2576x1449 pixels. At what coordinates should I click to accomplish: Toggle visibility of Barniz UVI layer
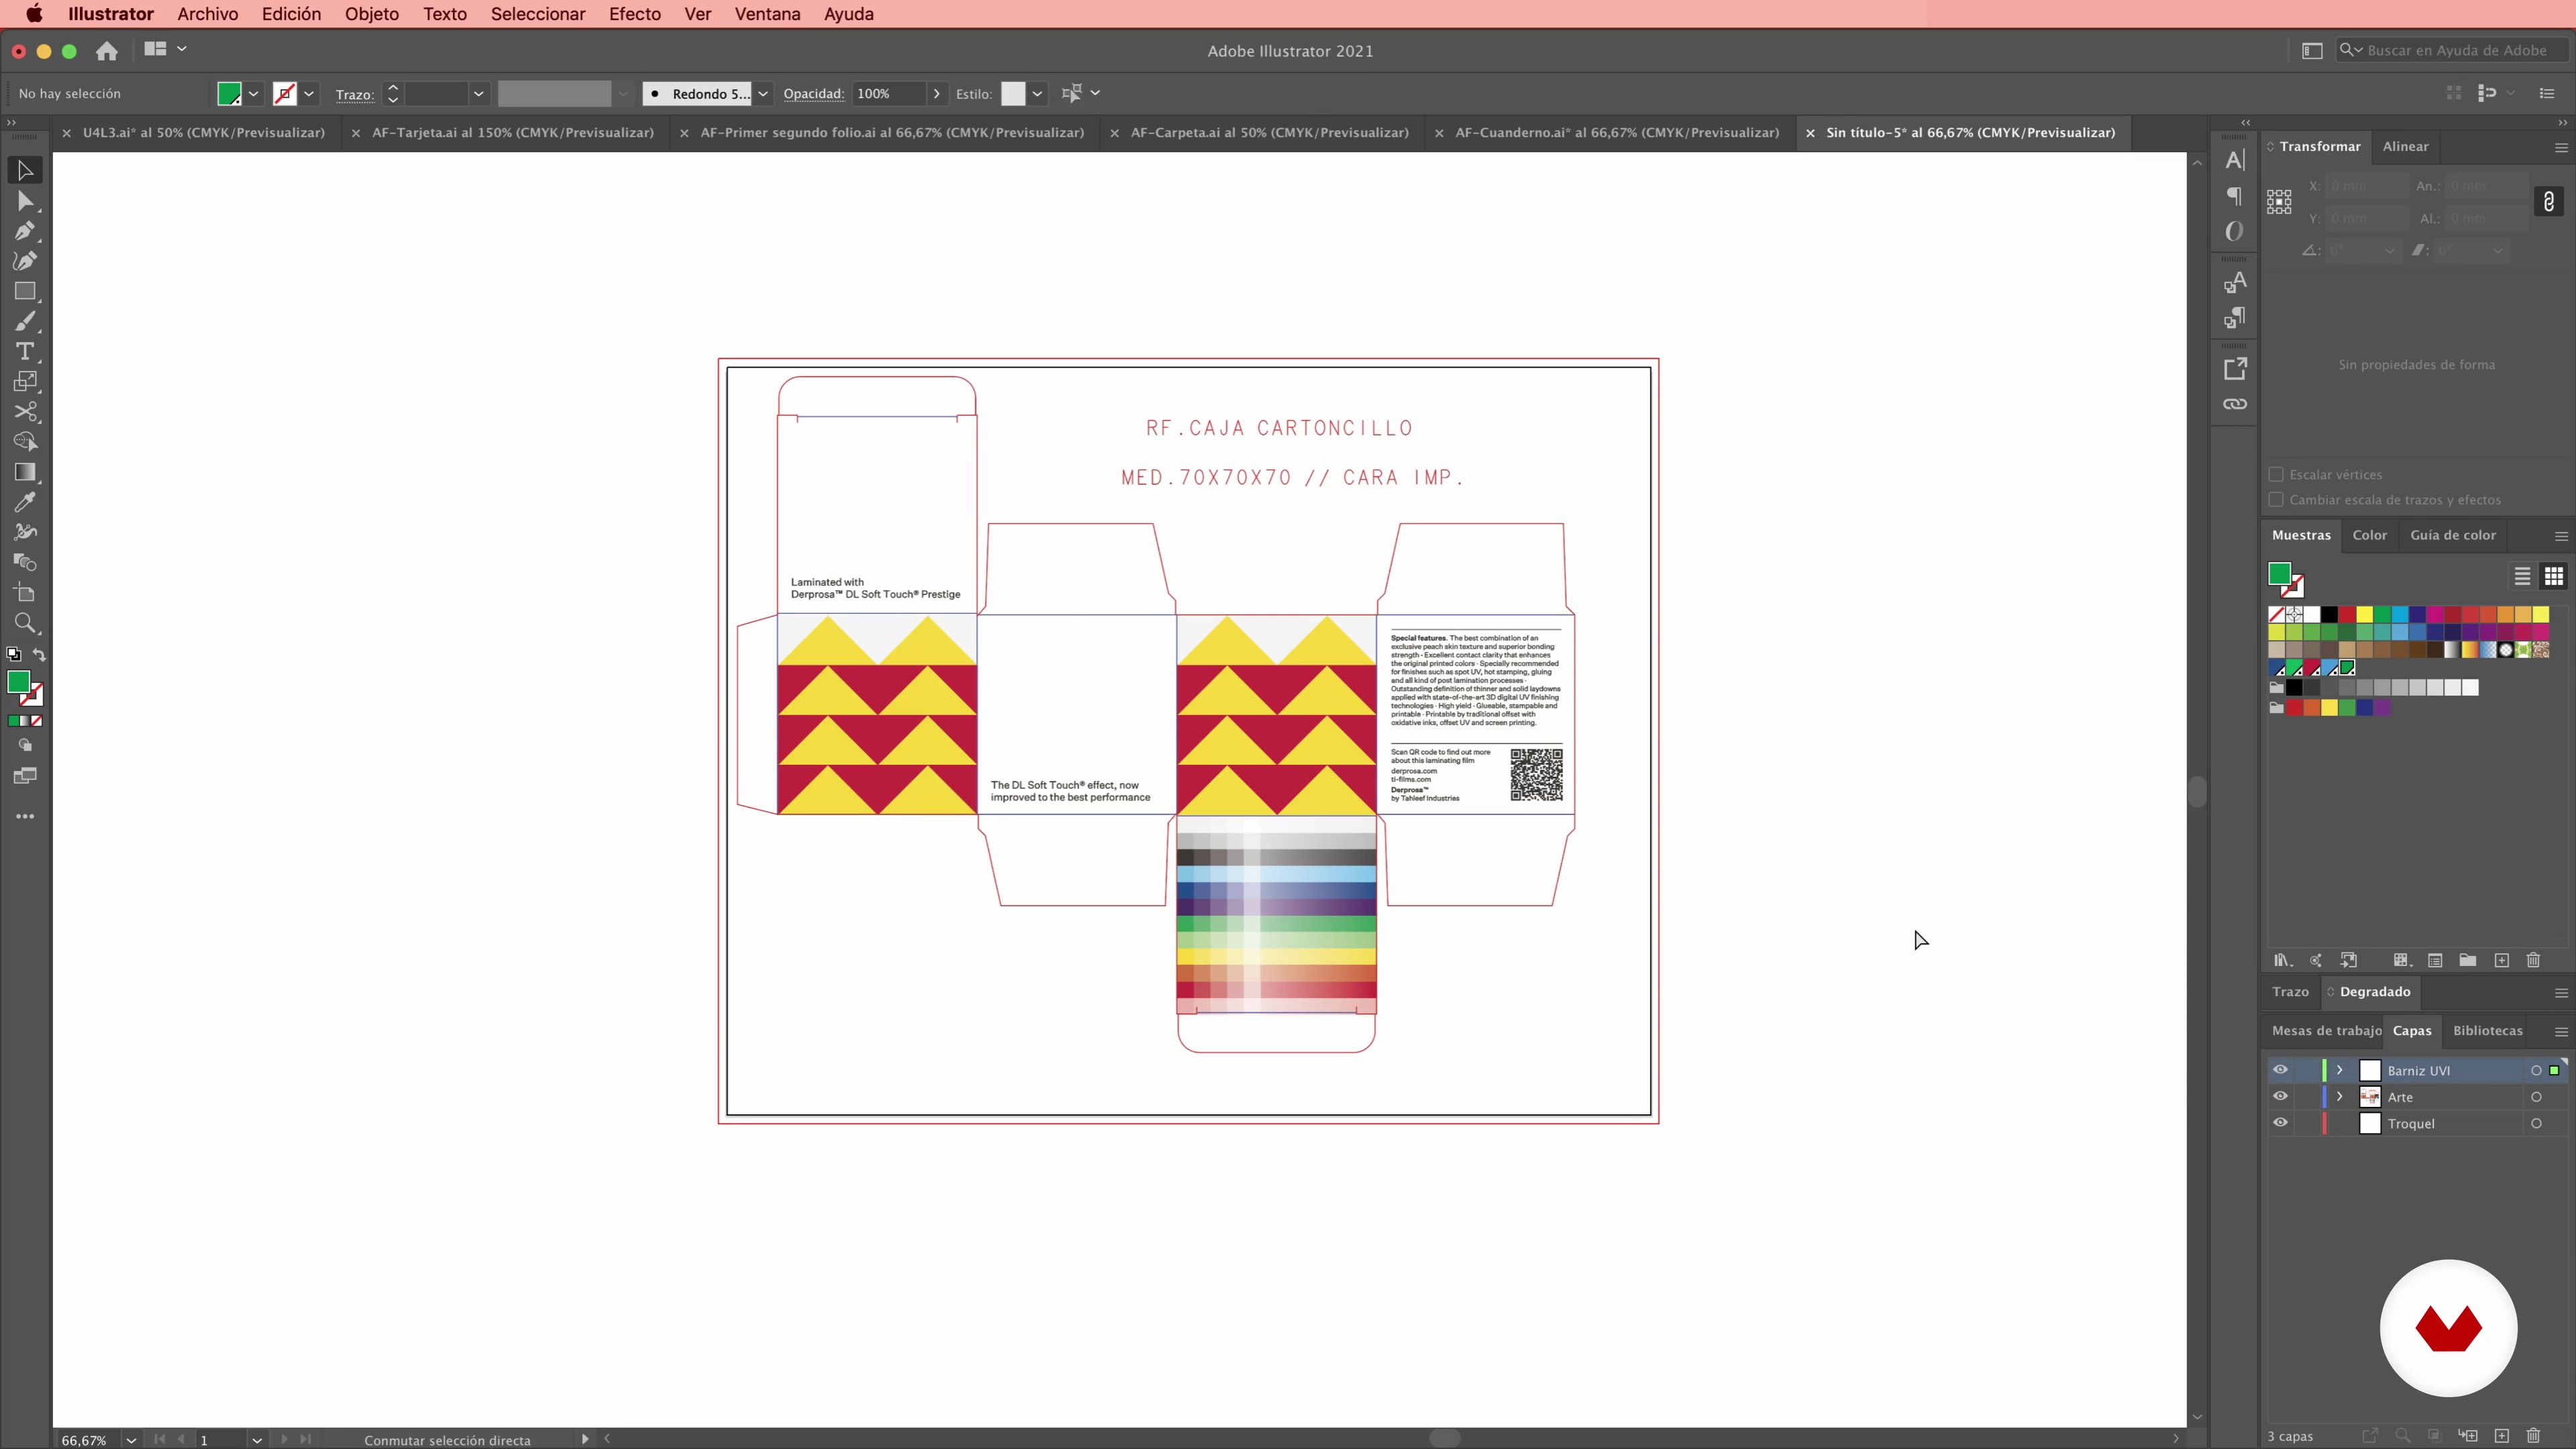2280,1070
